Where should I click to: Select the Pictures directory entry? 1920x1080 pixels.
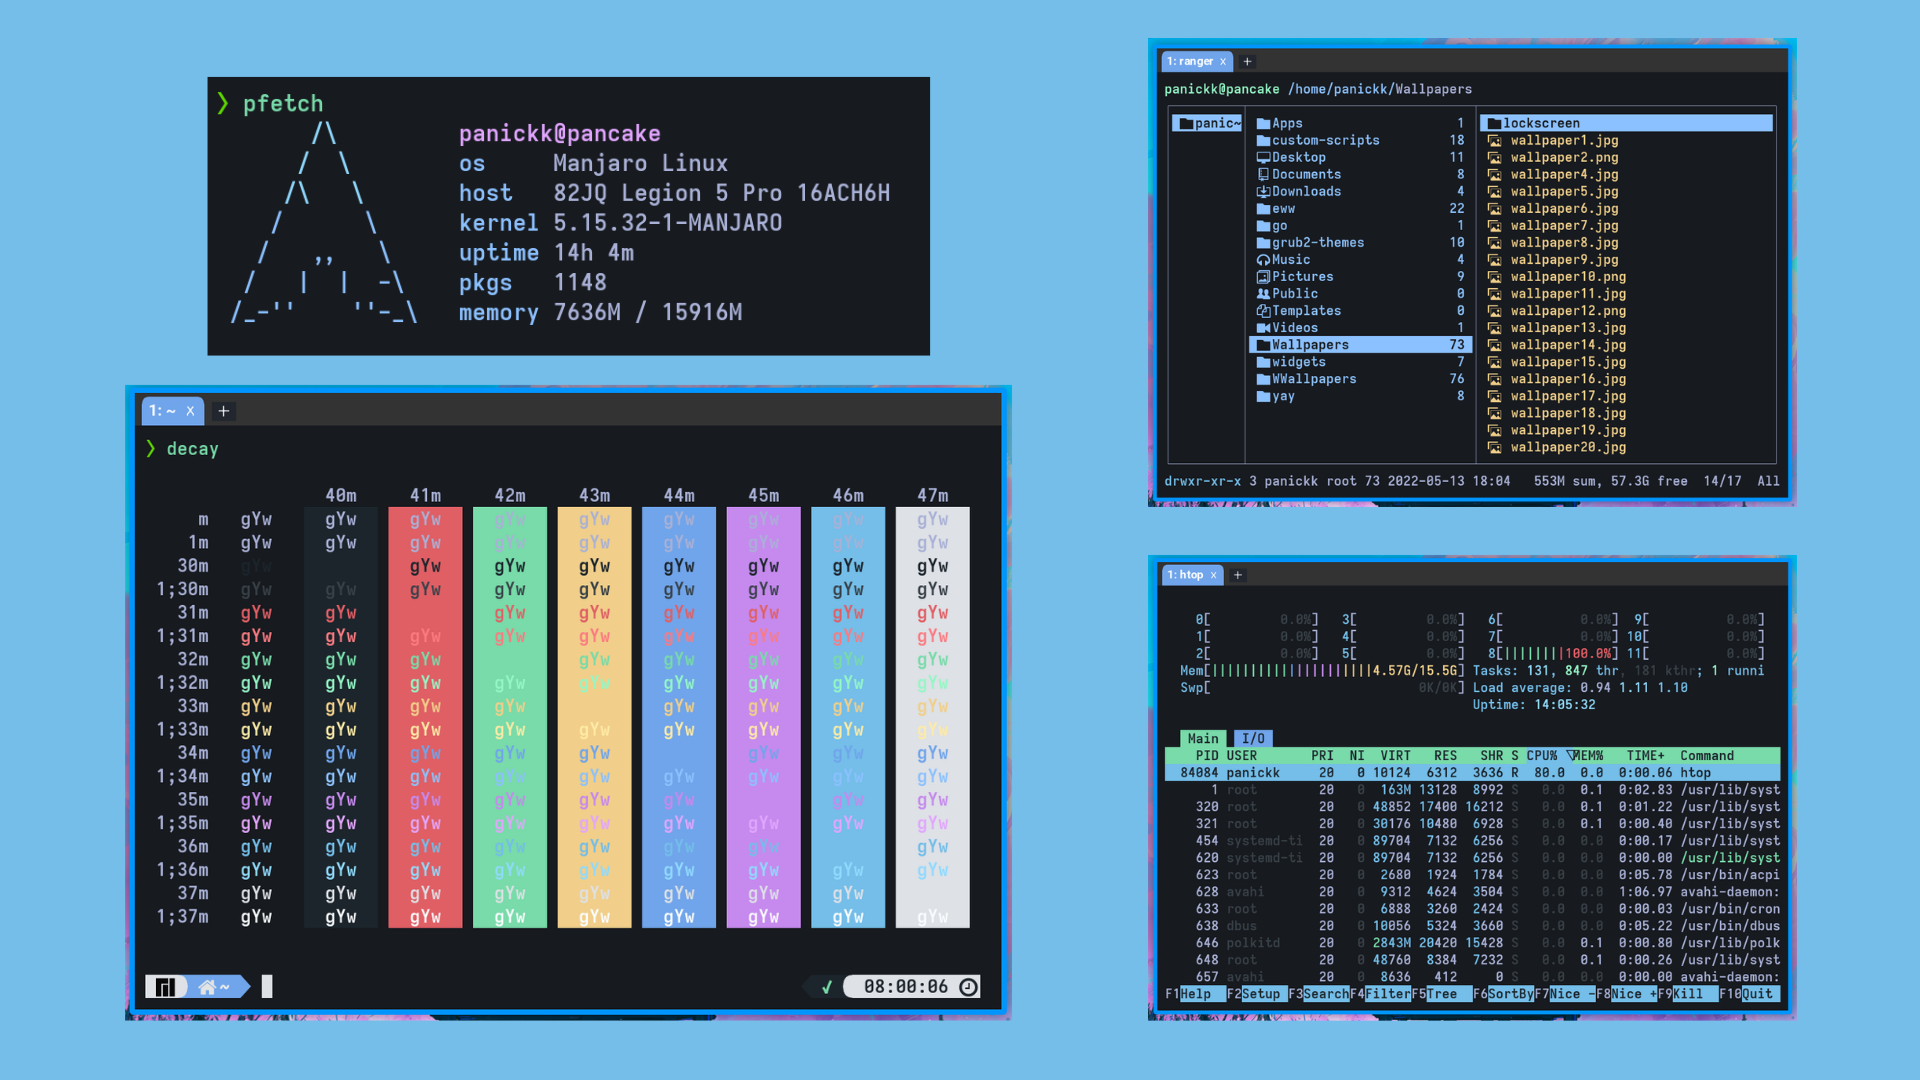point(1302,277)
